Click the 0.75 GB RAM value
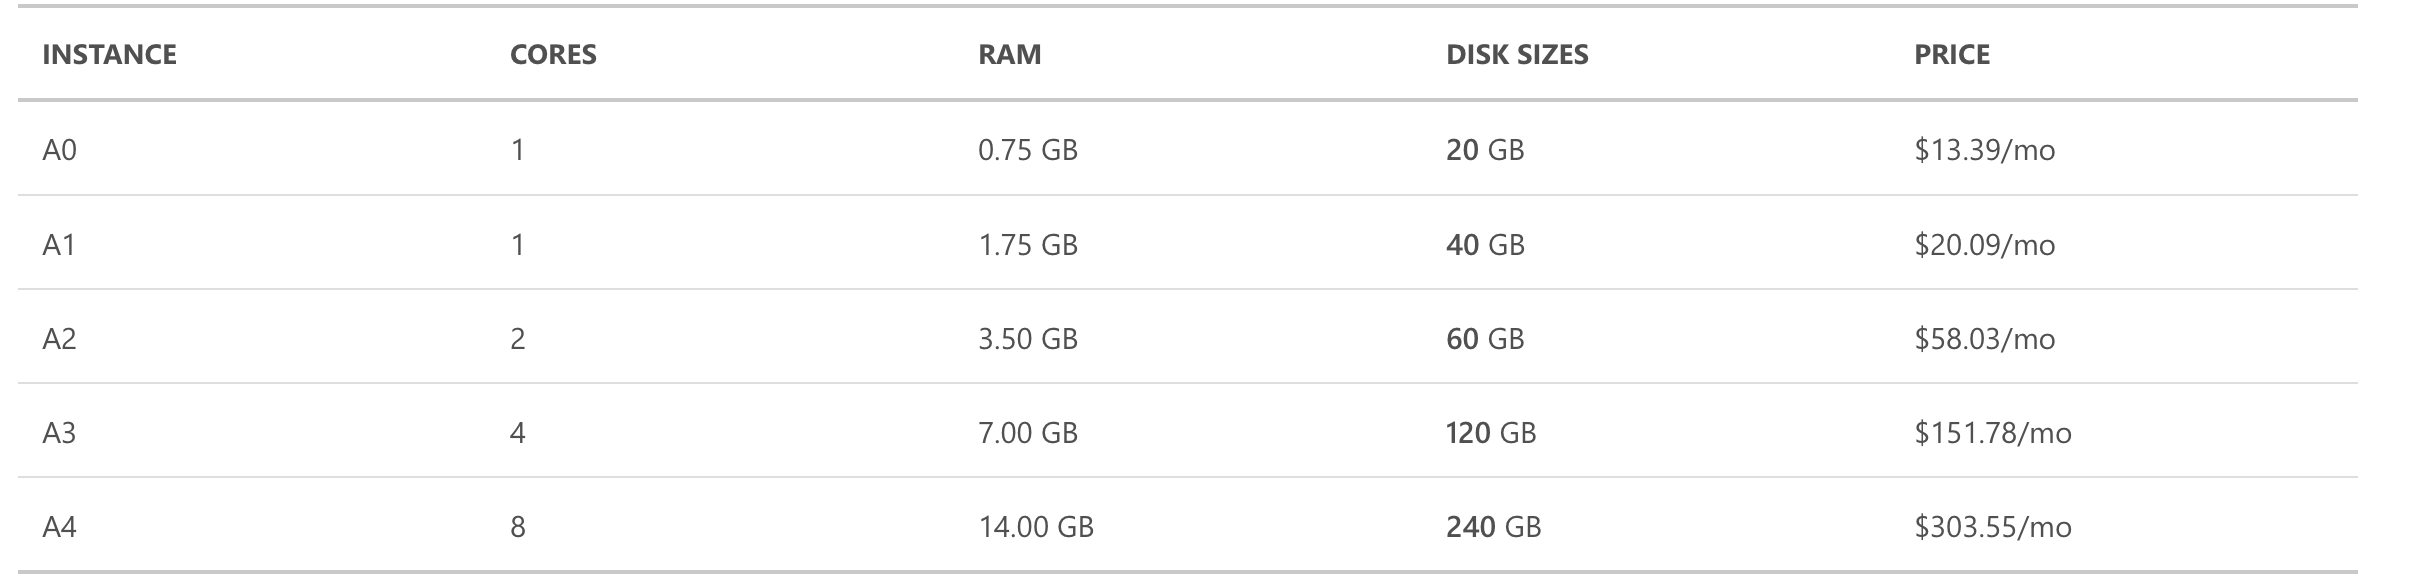The width and height of the screenshot is (2414, 582). (1027, 150)
